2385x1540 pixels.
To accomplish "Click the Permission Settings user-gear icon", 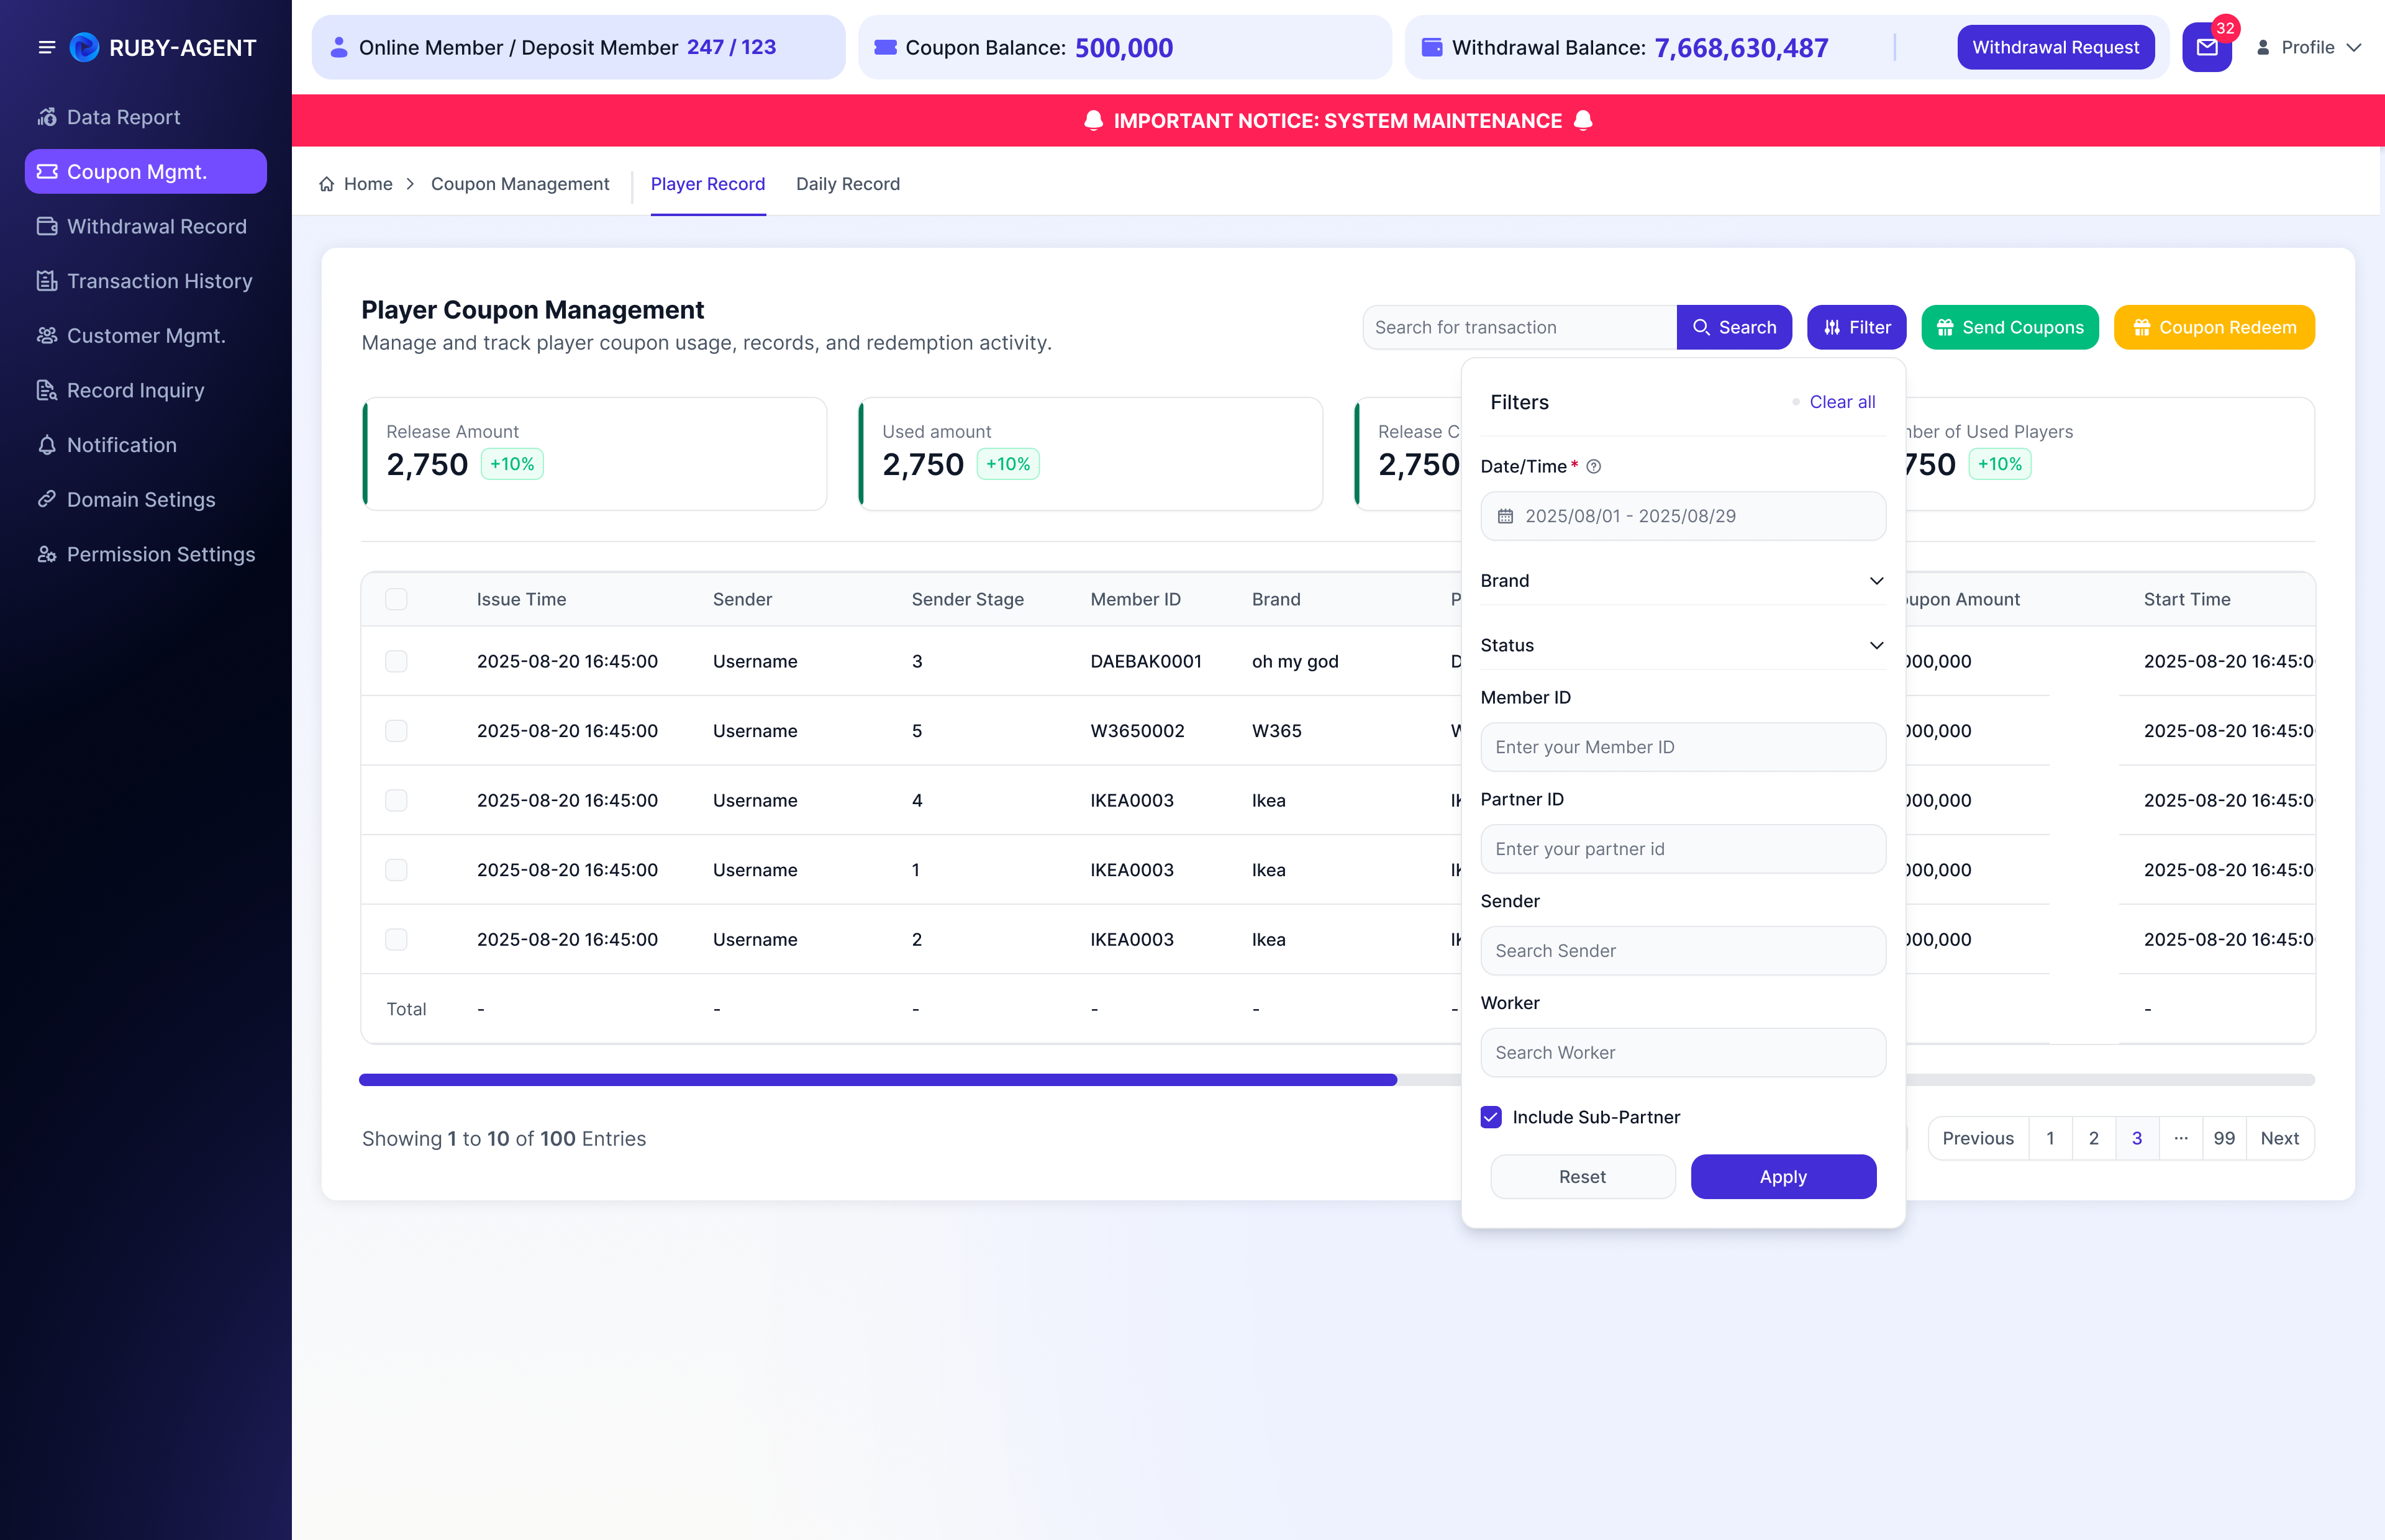I will click(47, 554).
